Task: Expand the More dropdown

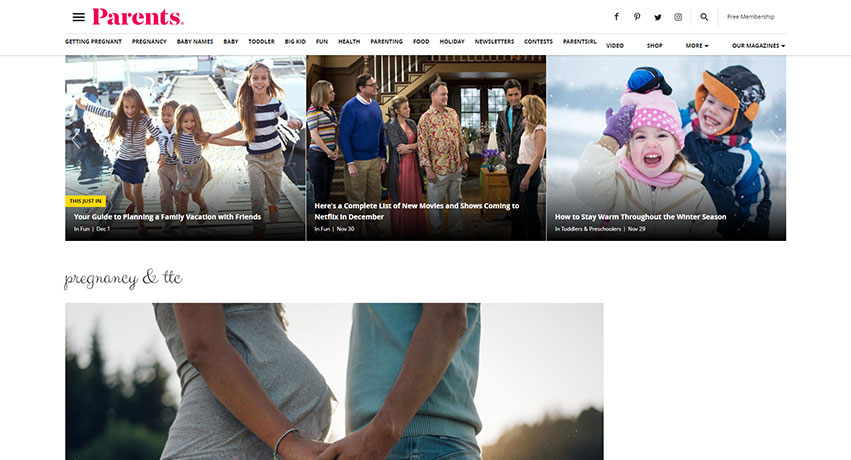Action: point(696,46)
